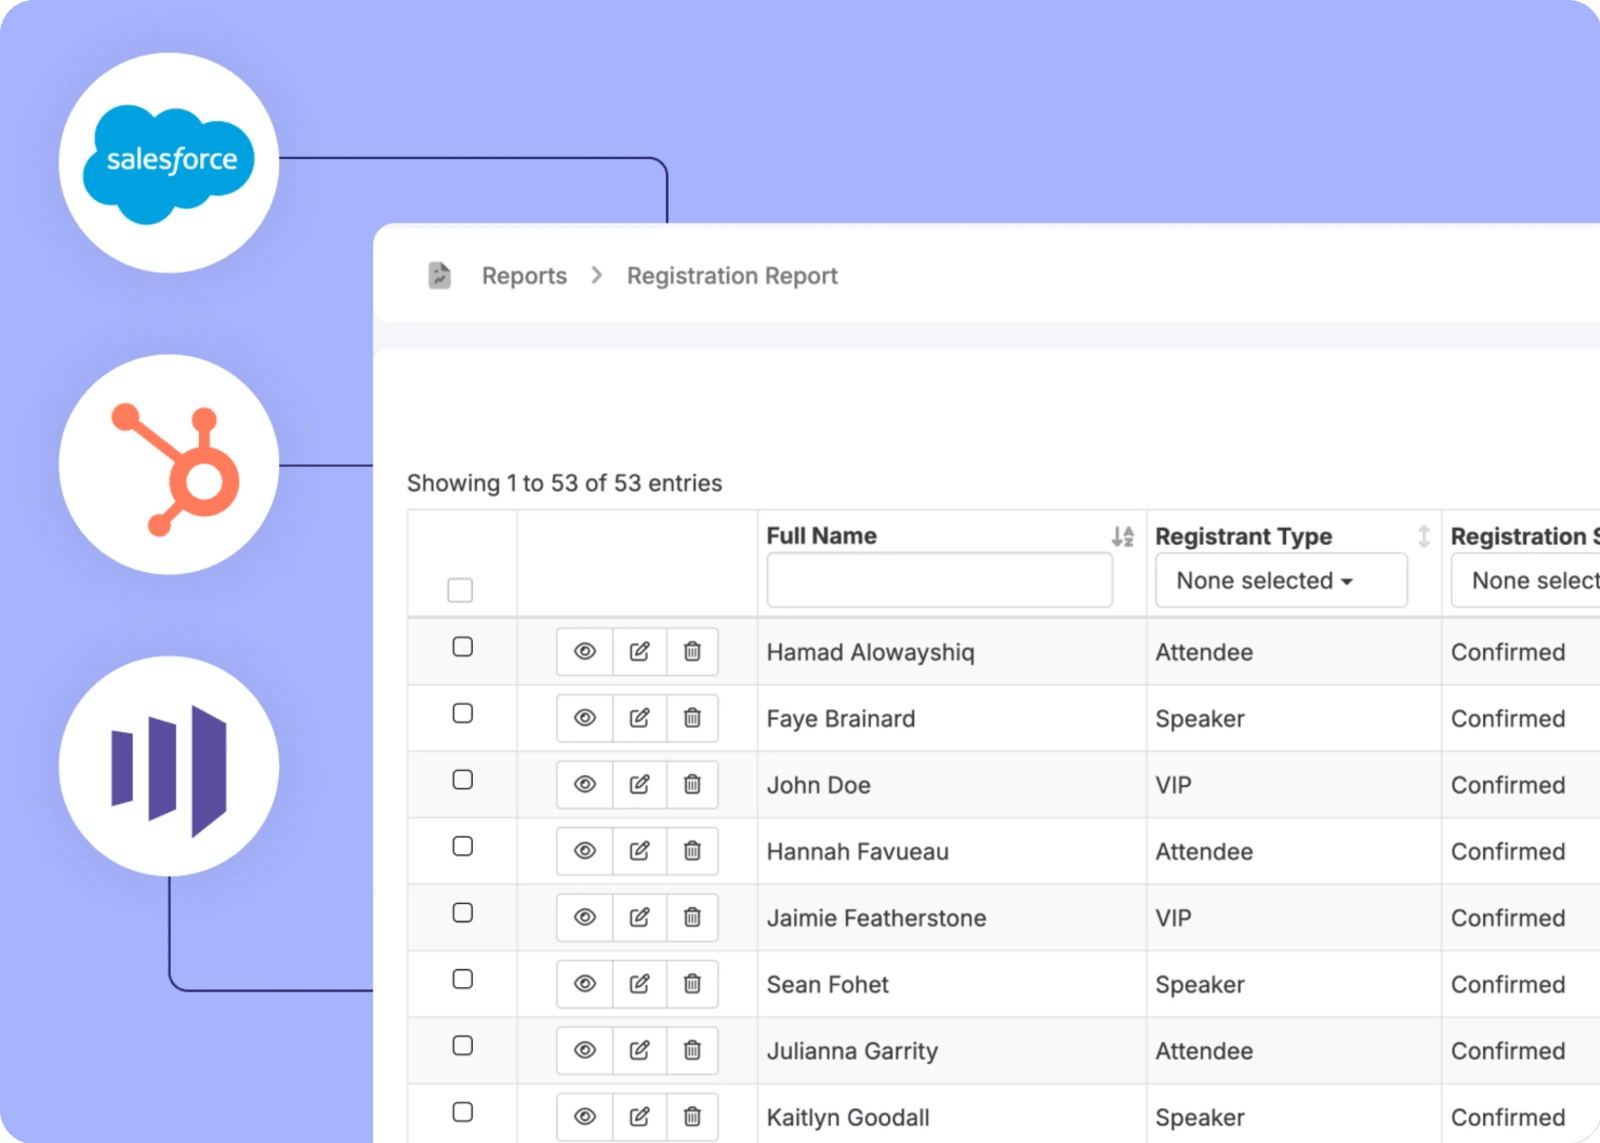This screenshot has width=1600, height=1143.
Task: Select the Marketo integration logo
Action: [x=170, y=766]
